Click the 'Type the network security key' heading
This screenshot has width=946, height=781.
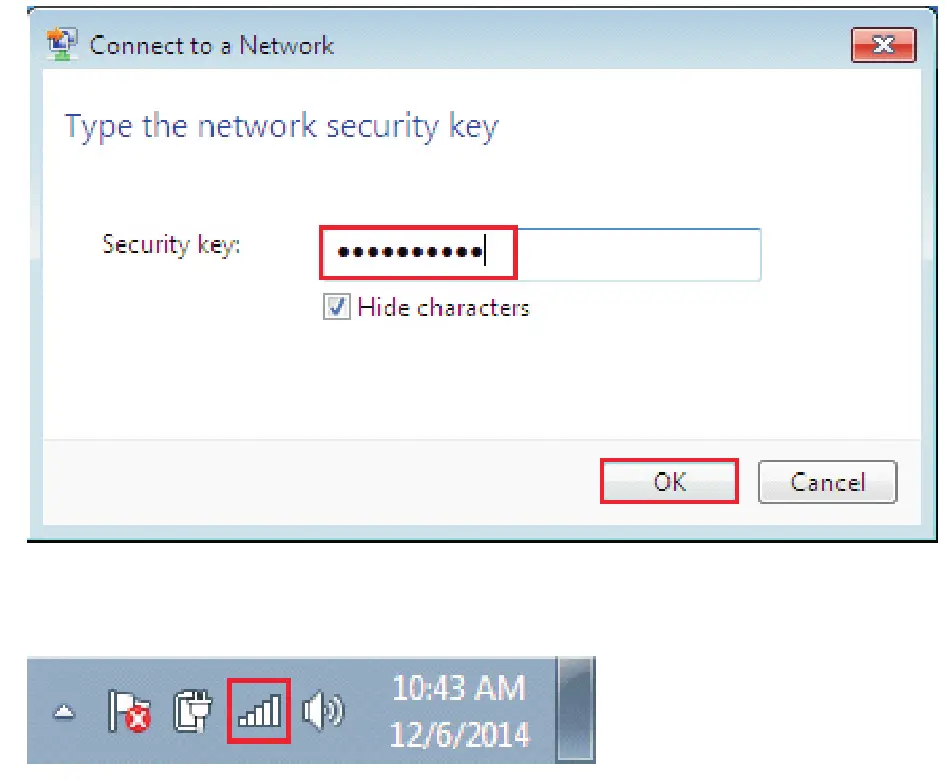(x=281, y=128)
